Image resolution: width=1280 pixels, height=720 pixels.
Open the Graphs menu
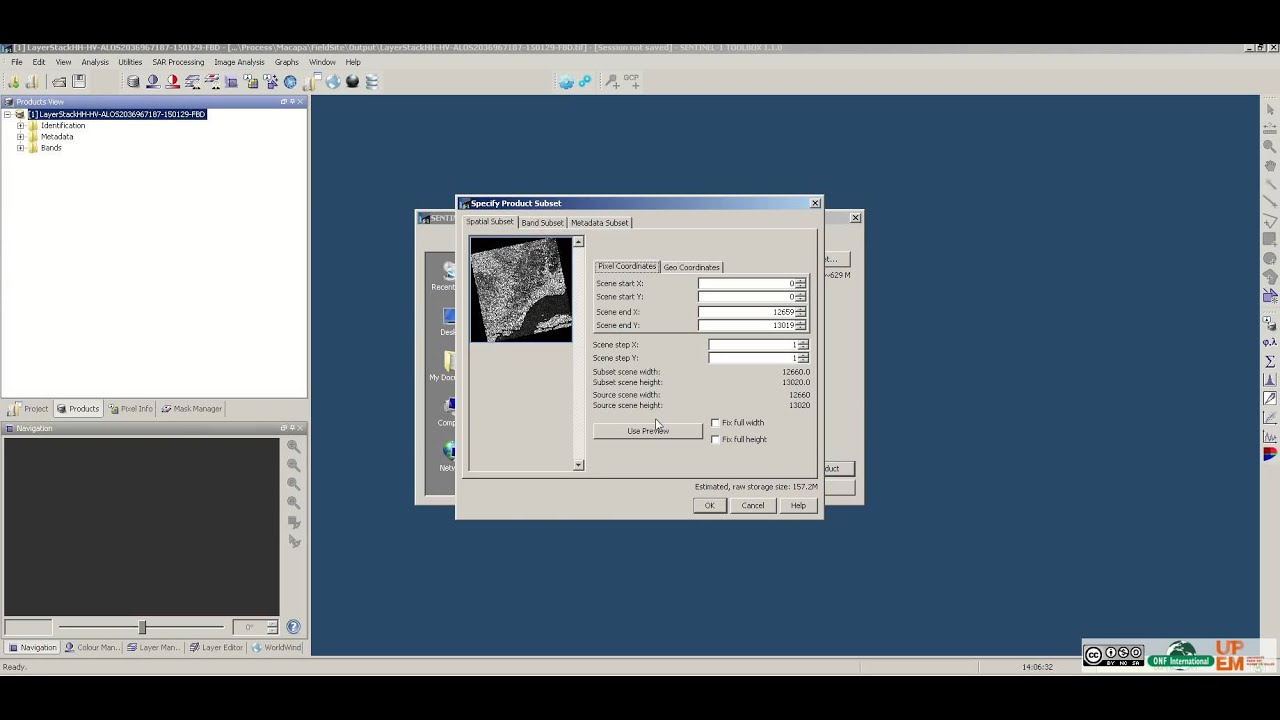click(x=287, y=62)
